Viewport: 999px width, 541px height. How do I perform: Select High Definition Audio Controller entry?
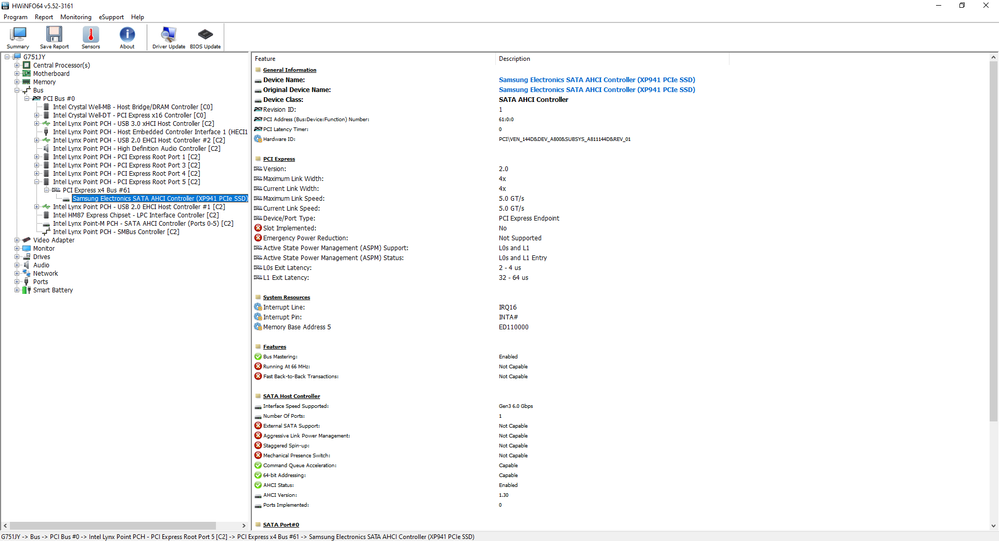[136, 148]
